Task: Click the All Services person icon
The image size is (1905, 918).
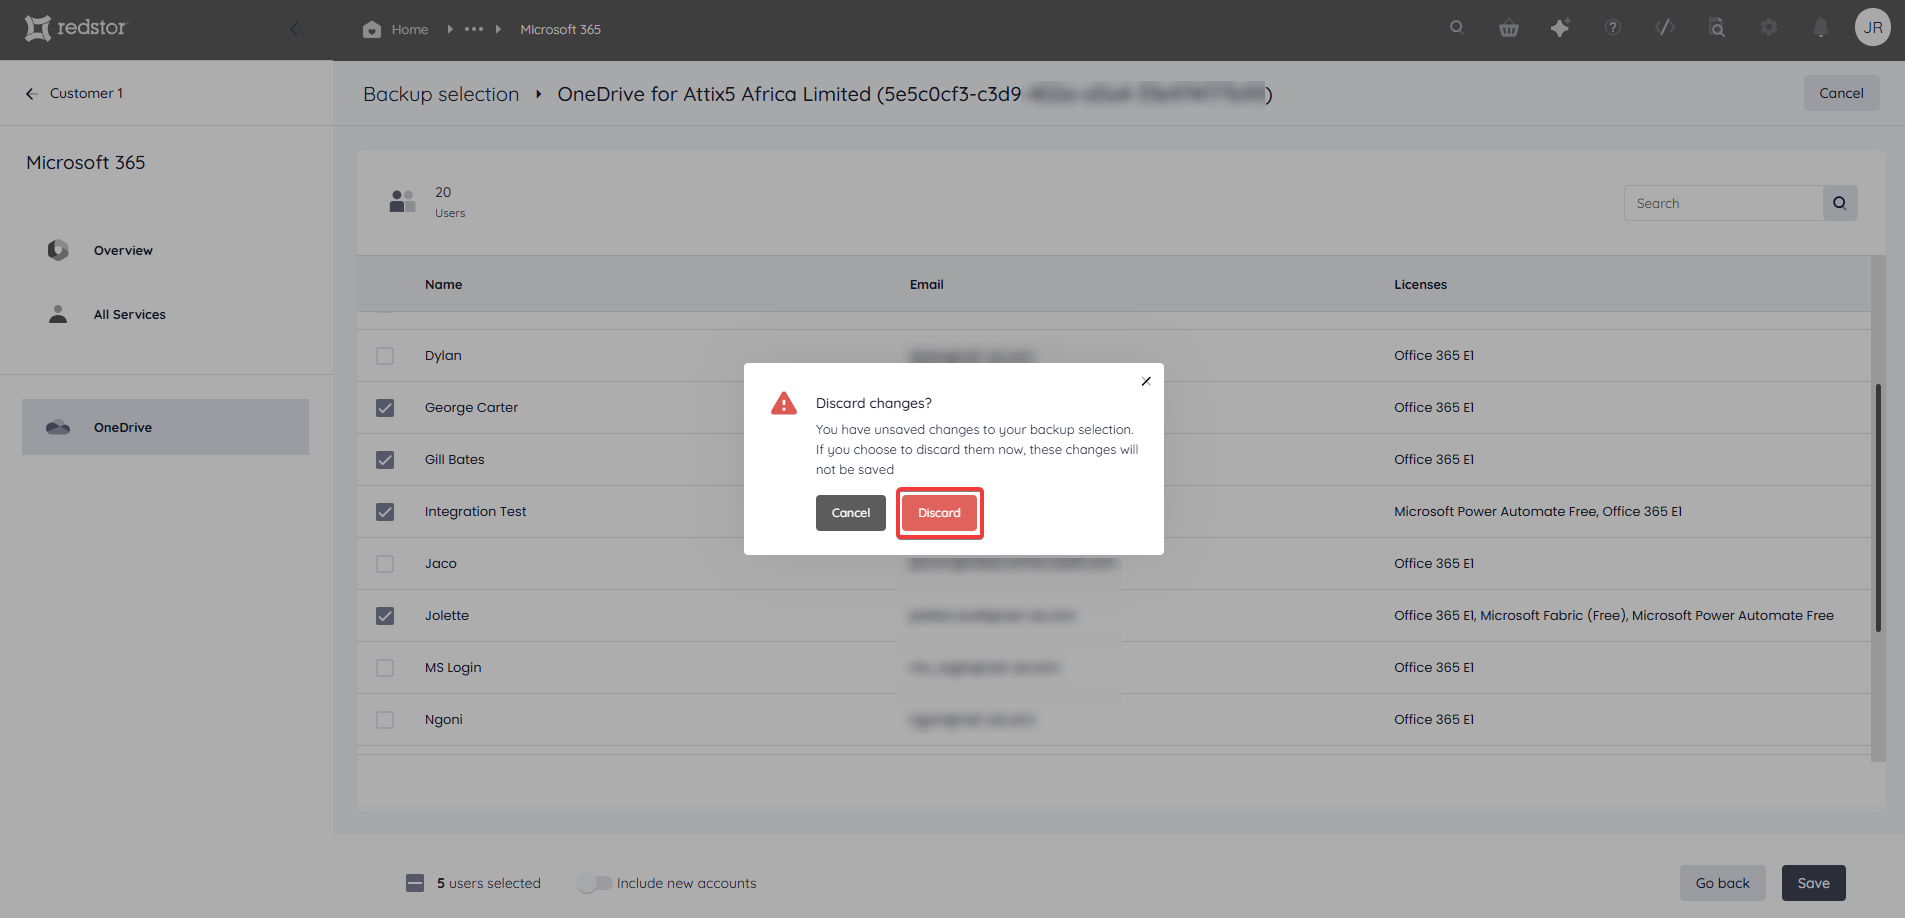Action: pos(58,314)
